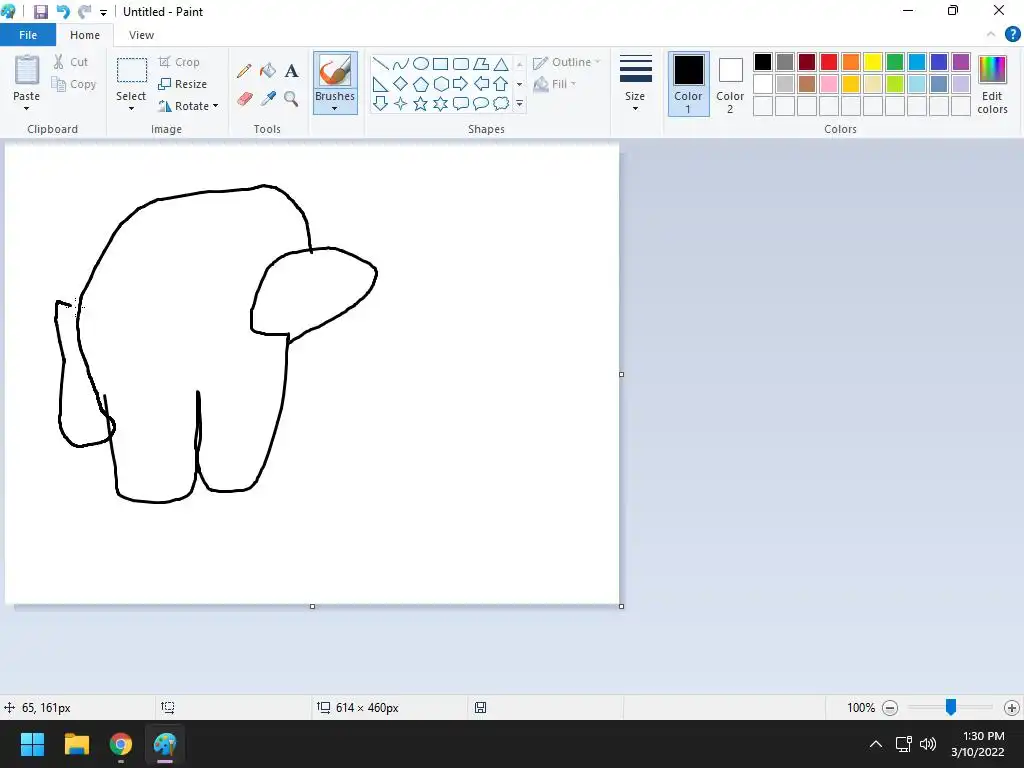Open Paint Help question mark
Image resolution: width=1024 pixels, height=768 pixels.
(1012, 34)
